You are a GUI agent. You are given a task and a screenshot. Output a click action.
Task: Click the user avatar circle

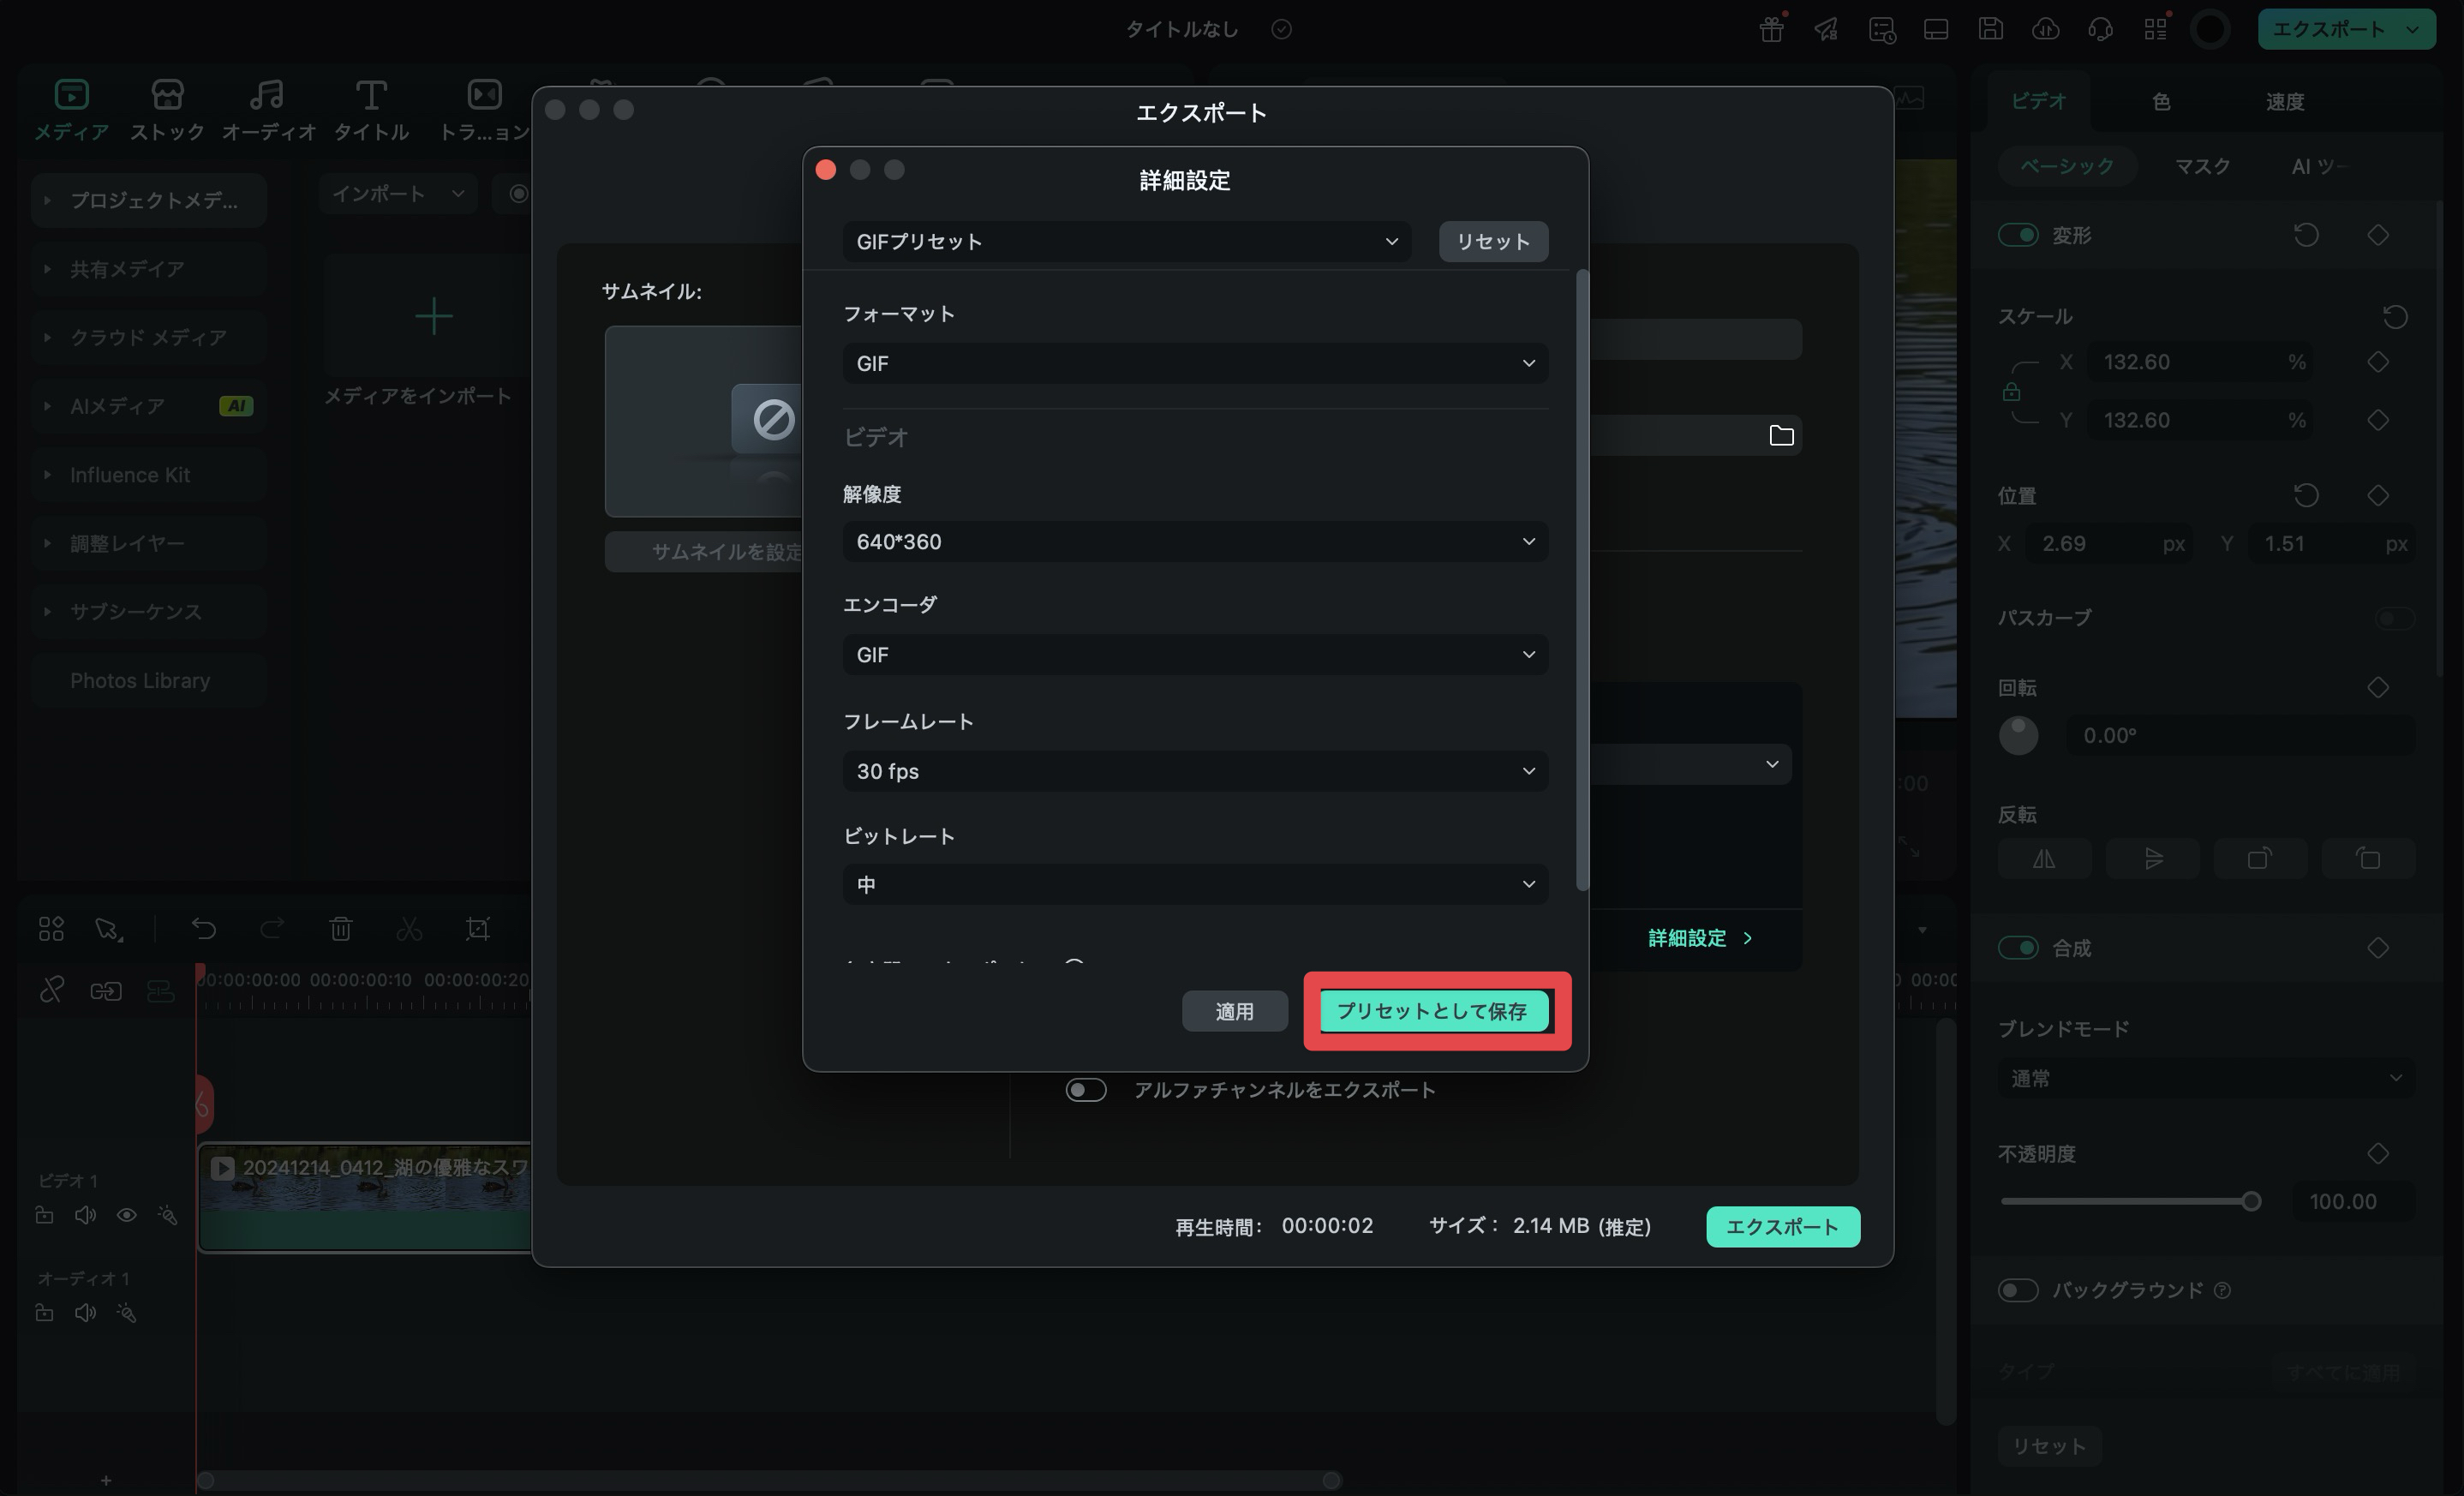click(x=2210, y=30)
